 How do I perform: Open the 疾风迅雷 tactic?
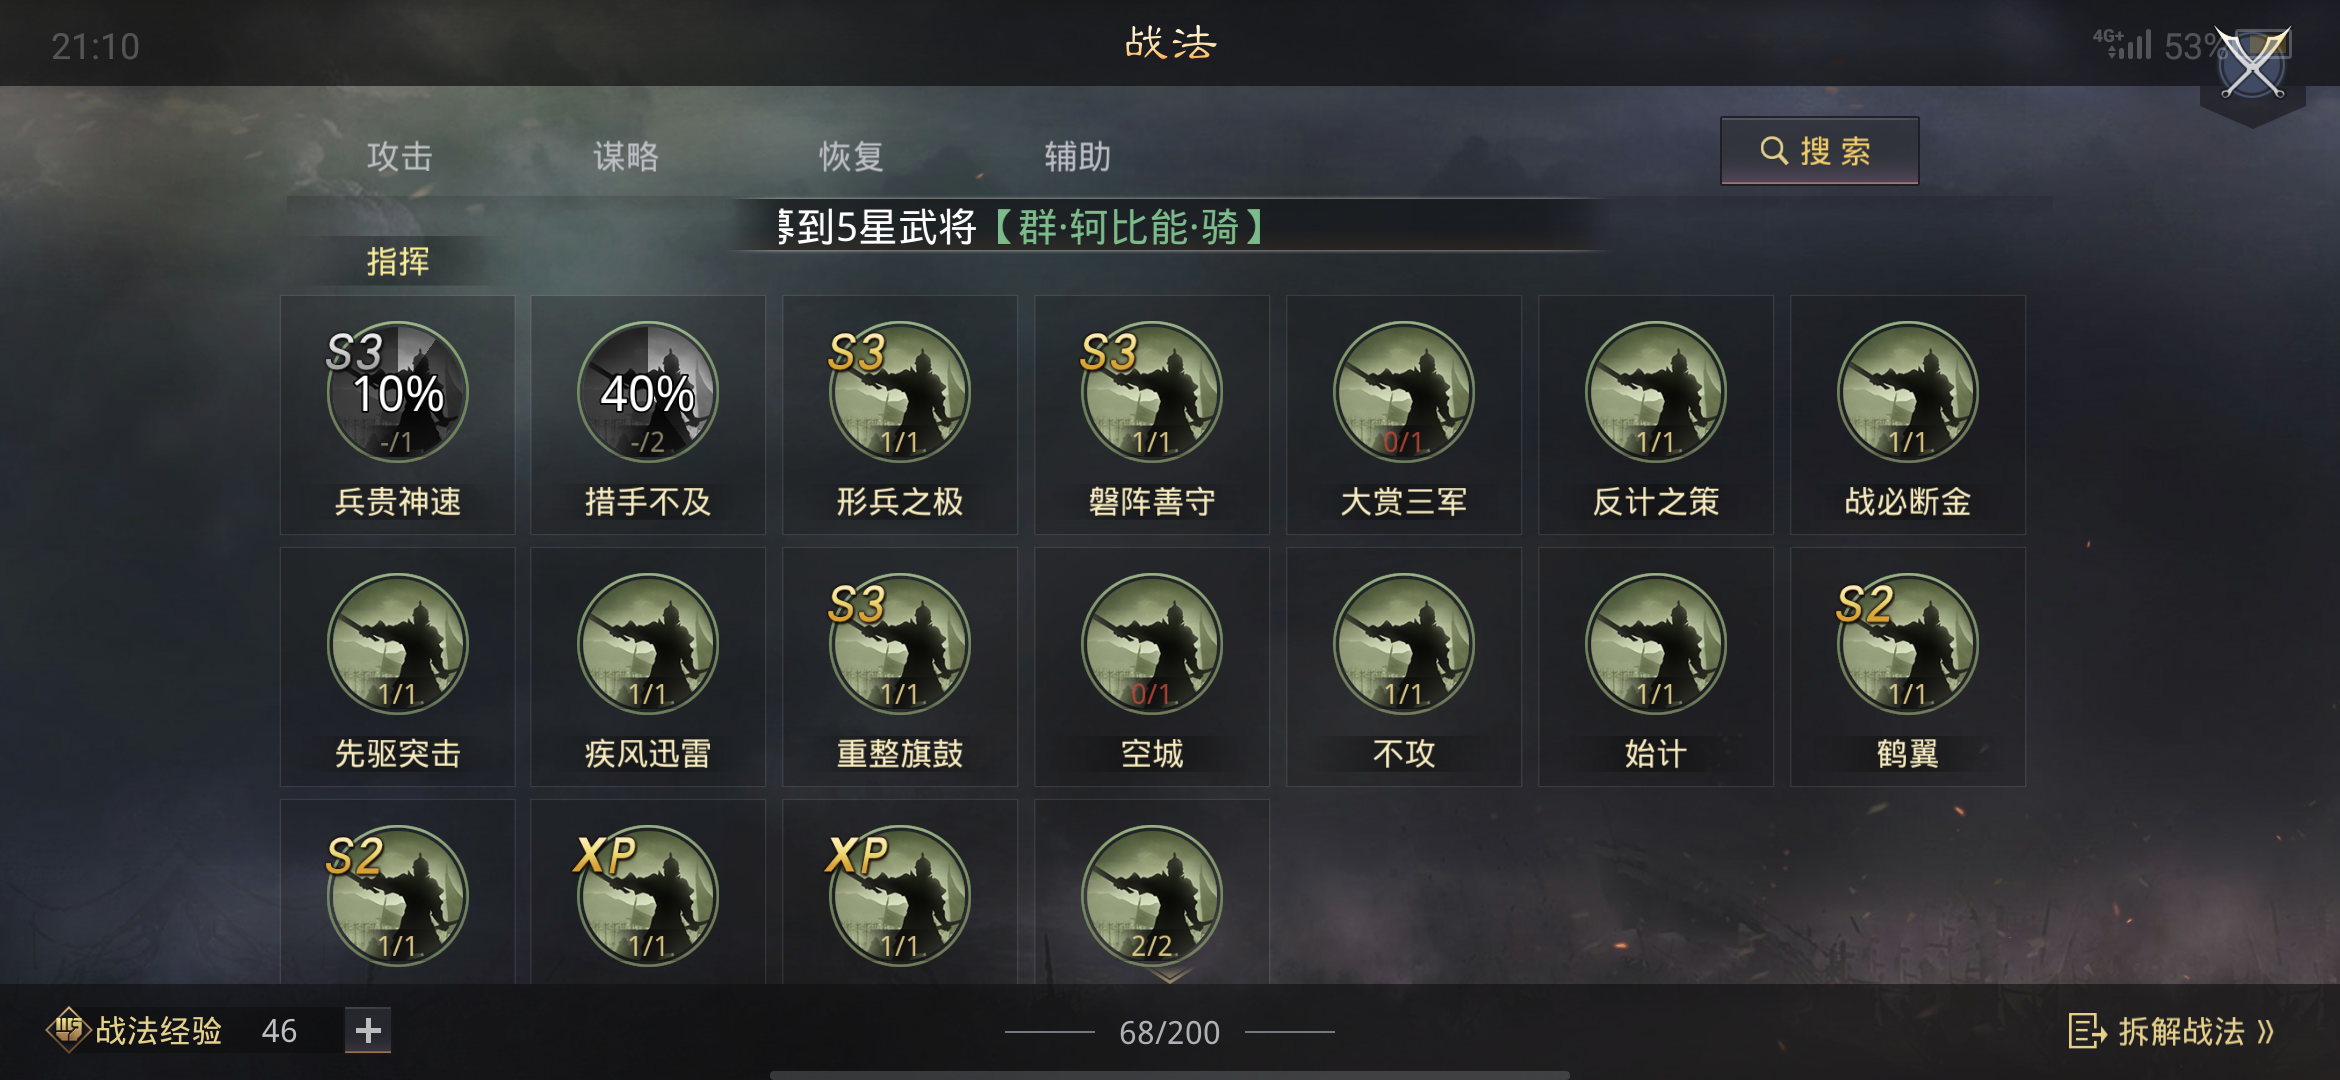click(x=648, y=644)
